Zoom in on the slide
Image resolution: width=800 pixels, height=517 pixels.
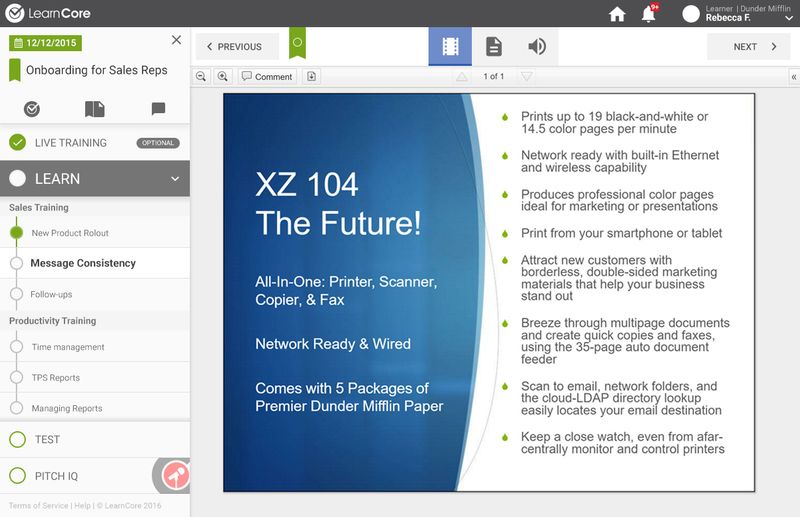coord(222,77)
